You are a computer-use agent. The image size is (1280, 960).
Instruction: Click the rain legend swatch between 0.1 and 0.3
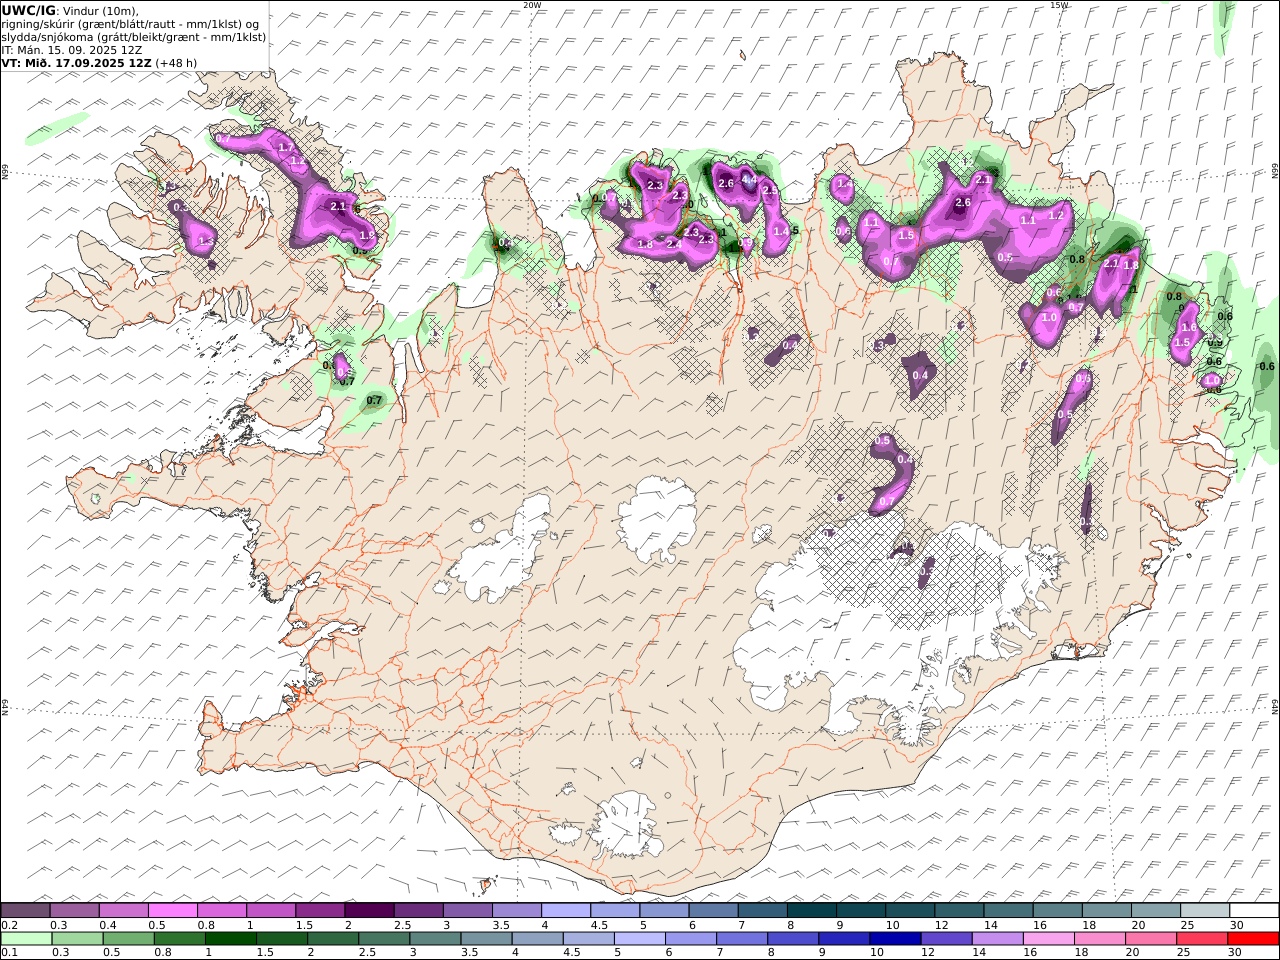coord(26,938)
